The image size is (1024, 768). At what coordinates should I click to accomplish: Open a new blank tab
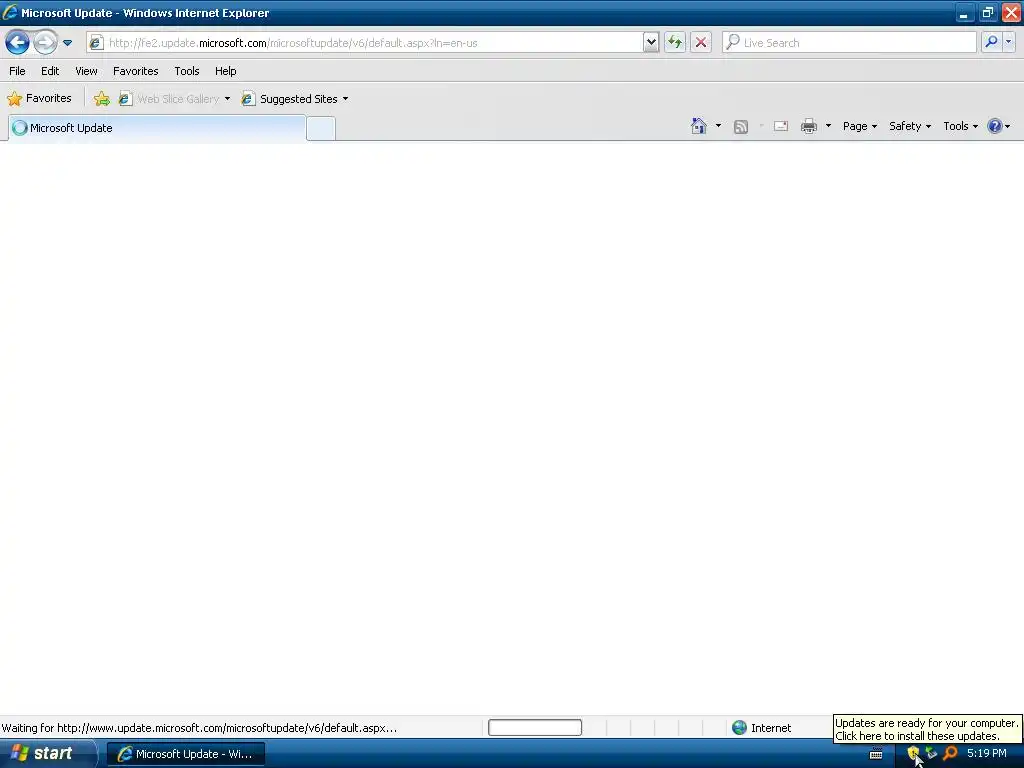321,129
